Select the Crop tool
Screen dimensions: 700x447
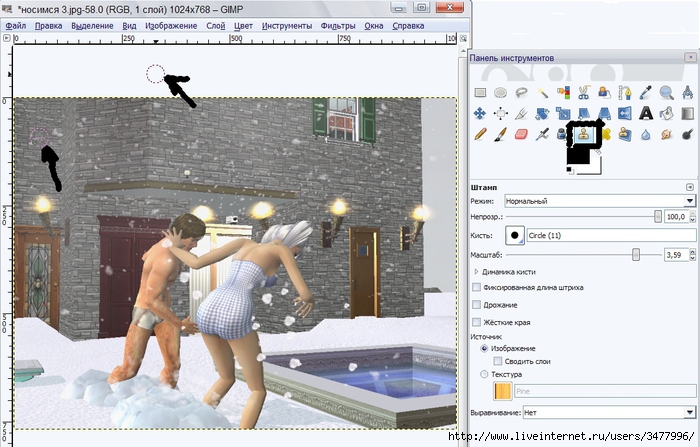(x=521, y=113)
